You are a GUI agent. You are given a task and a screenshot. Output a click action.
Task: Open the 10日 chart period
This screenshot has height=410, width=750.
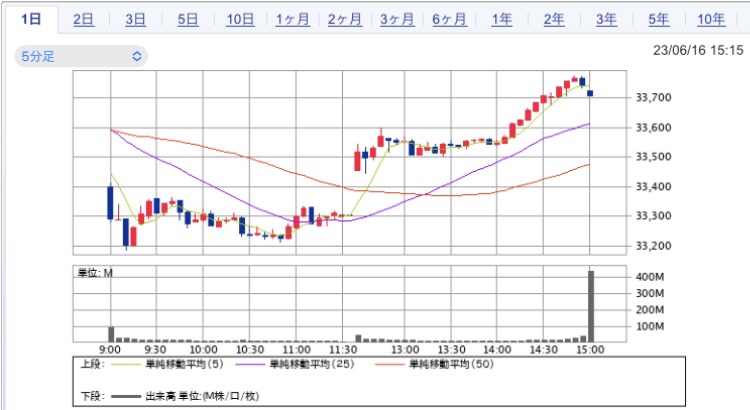click(x=240, y=20)
